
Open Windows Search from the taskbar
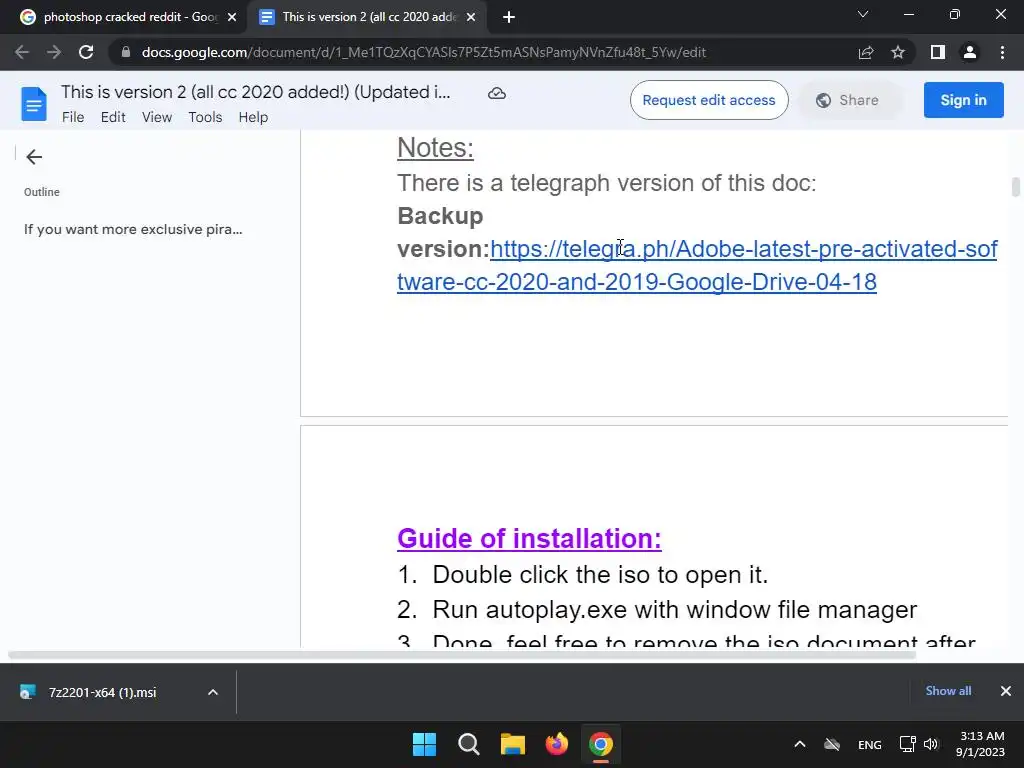coord(468,744)
